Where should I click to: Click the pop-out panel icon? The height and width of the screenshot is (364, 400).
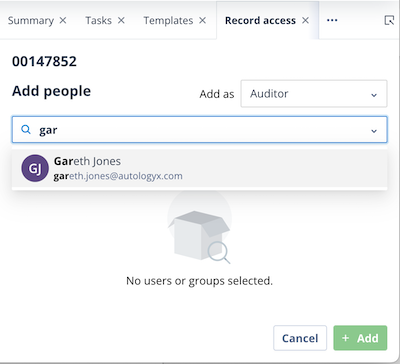389,21
